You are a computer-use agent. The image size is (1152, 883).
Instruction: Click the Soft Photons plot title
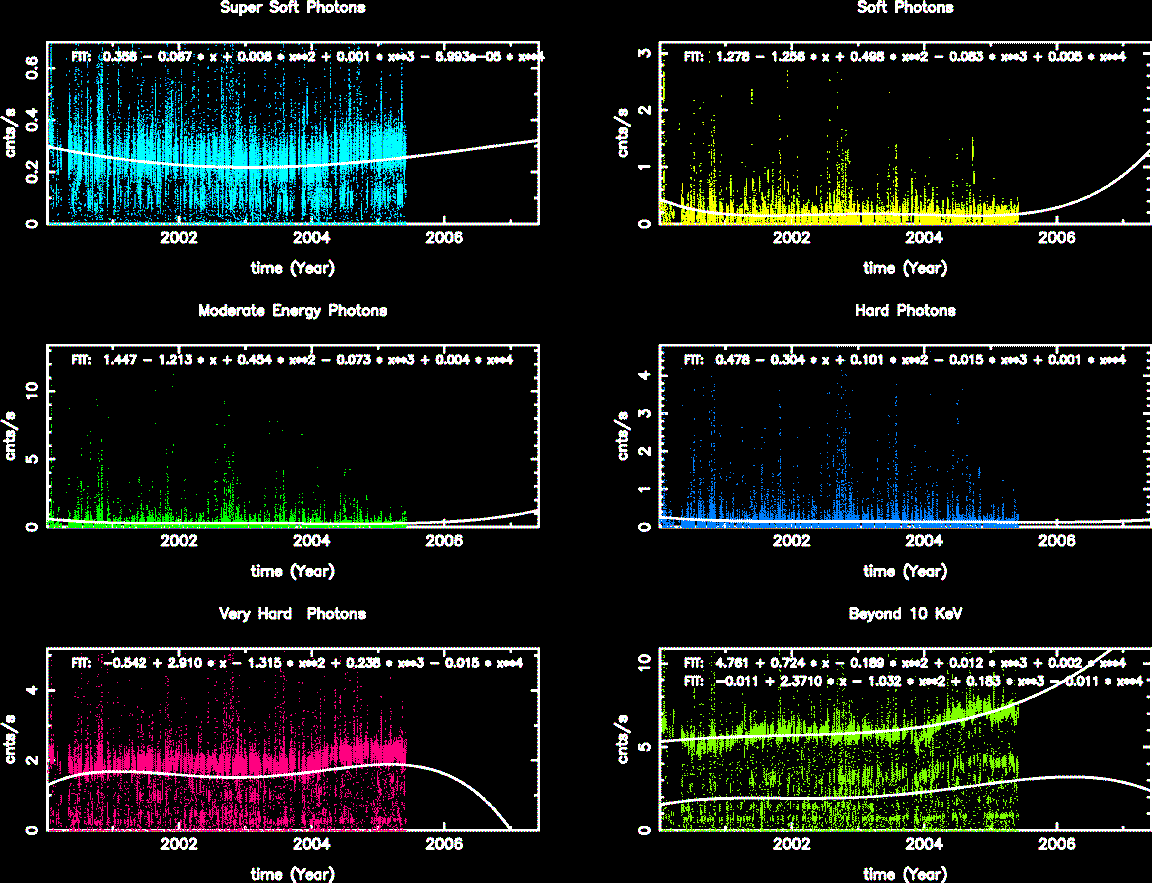905,8
